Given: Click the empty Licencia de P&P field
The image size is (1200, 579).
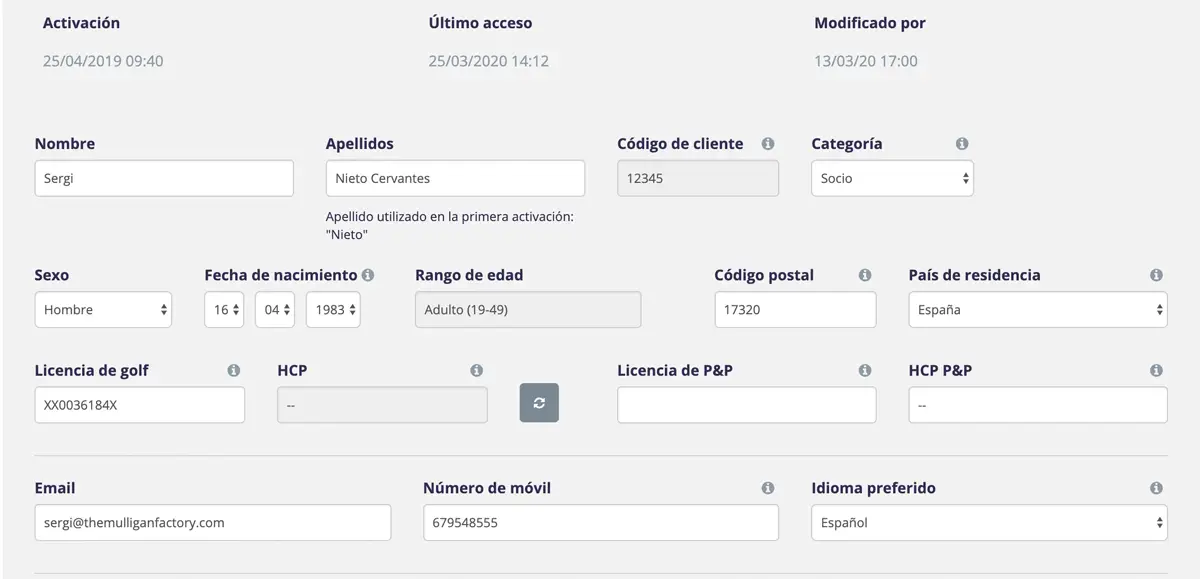Looking at the screenshot, I should [x=746, y=404].
